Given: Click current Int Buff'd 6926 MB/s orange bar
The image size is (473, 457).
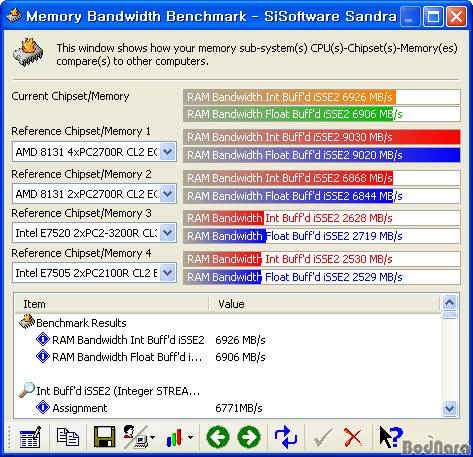Looking at the screenshot, I should tap(322, 97).
